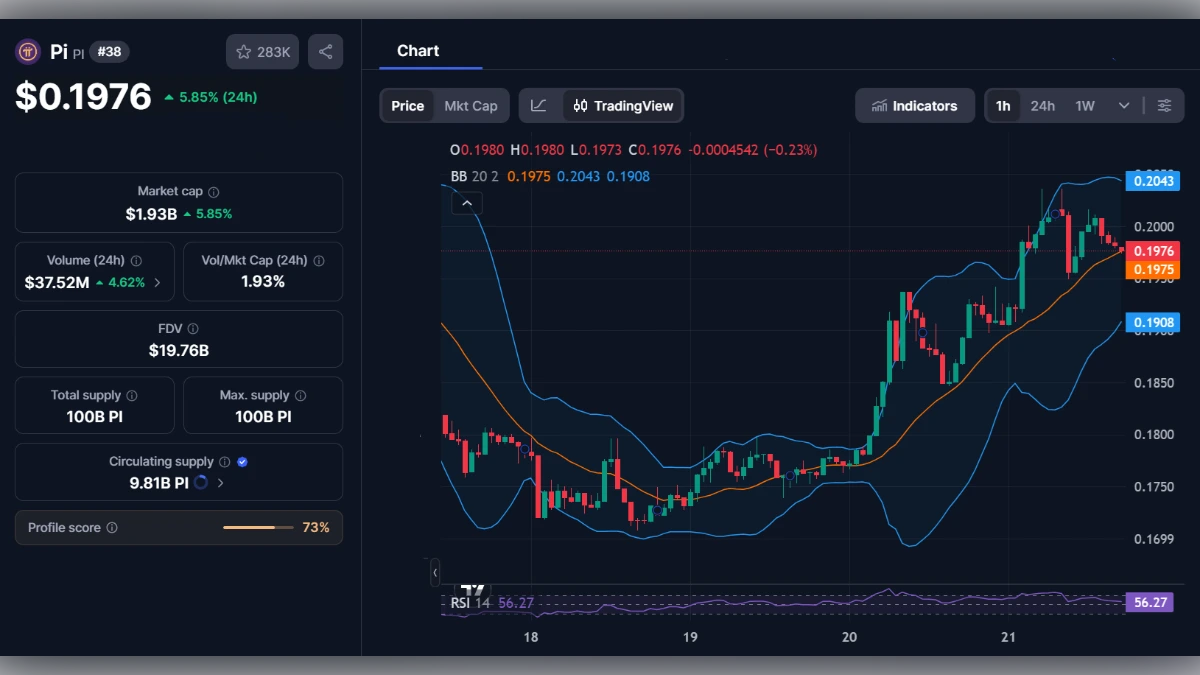Open chart settings sliders icon
The height and width of the screenshot is (675, 1200).
[1164, 106]
